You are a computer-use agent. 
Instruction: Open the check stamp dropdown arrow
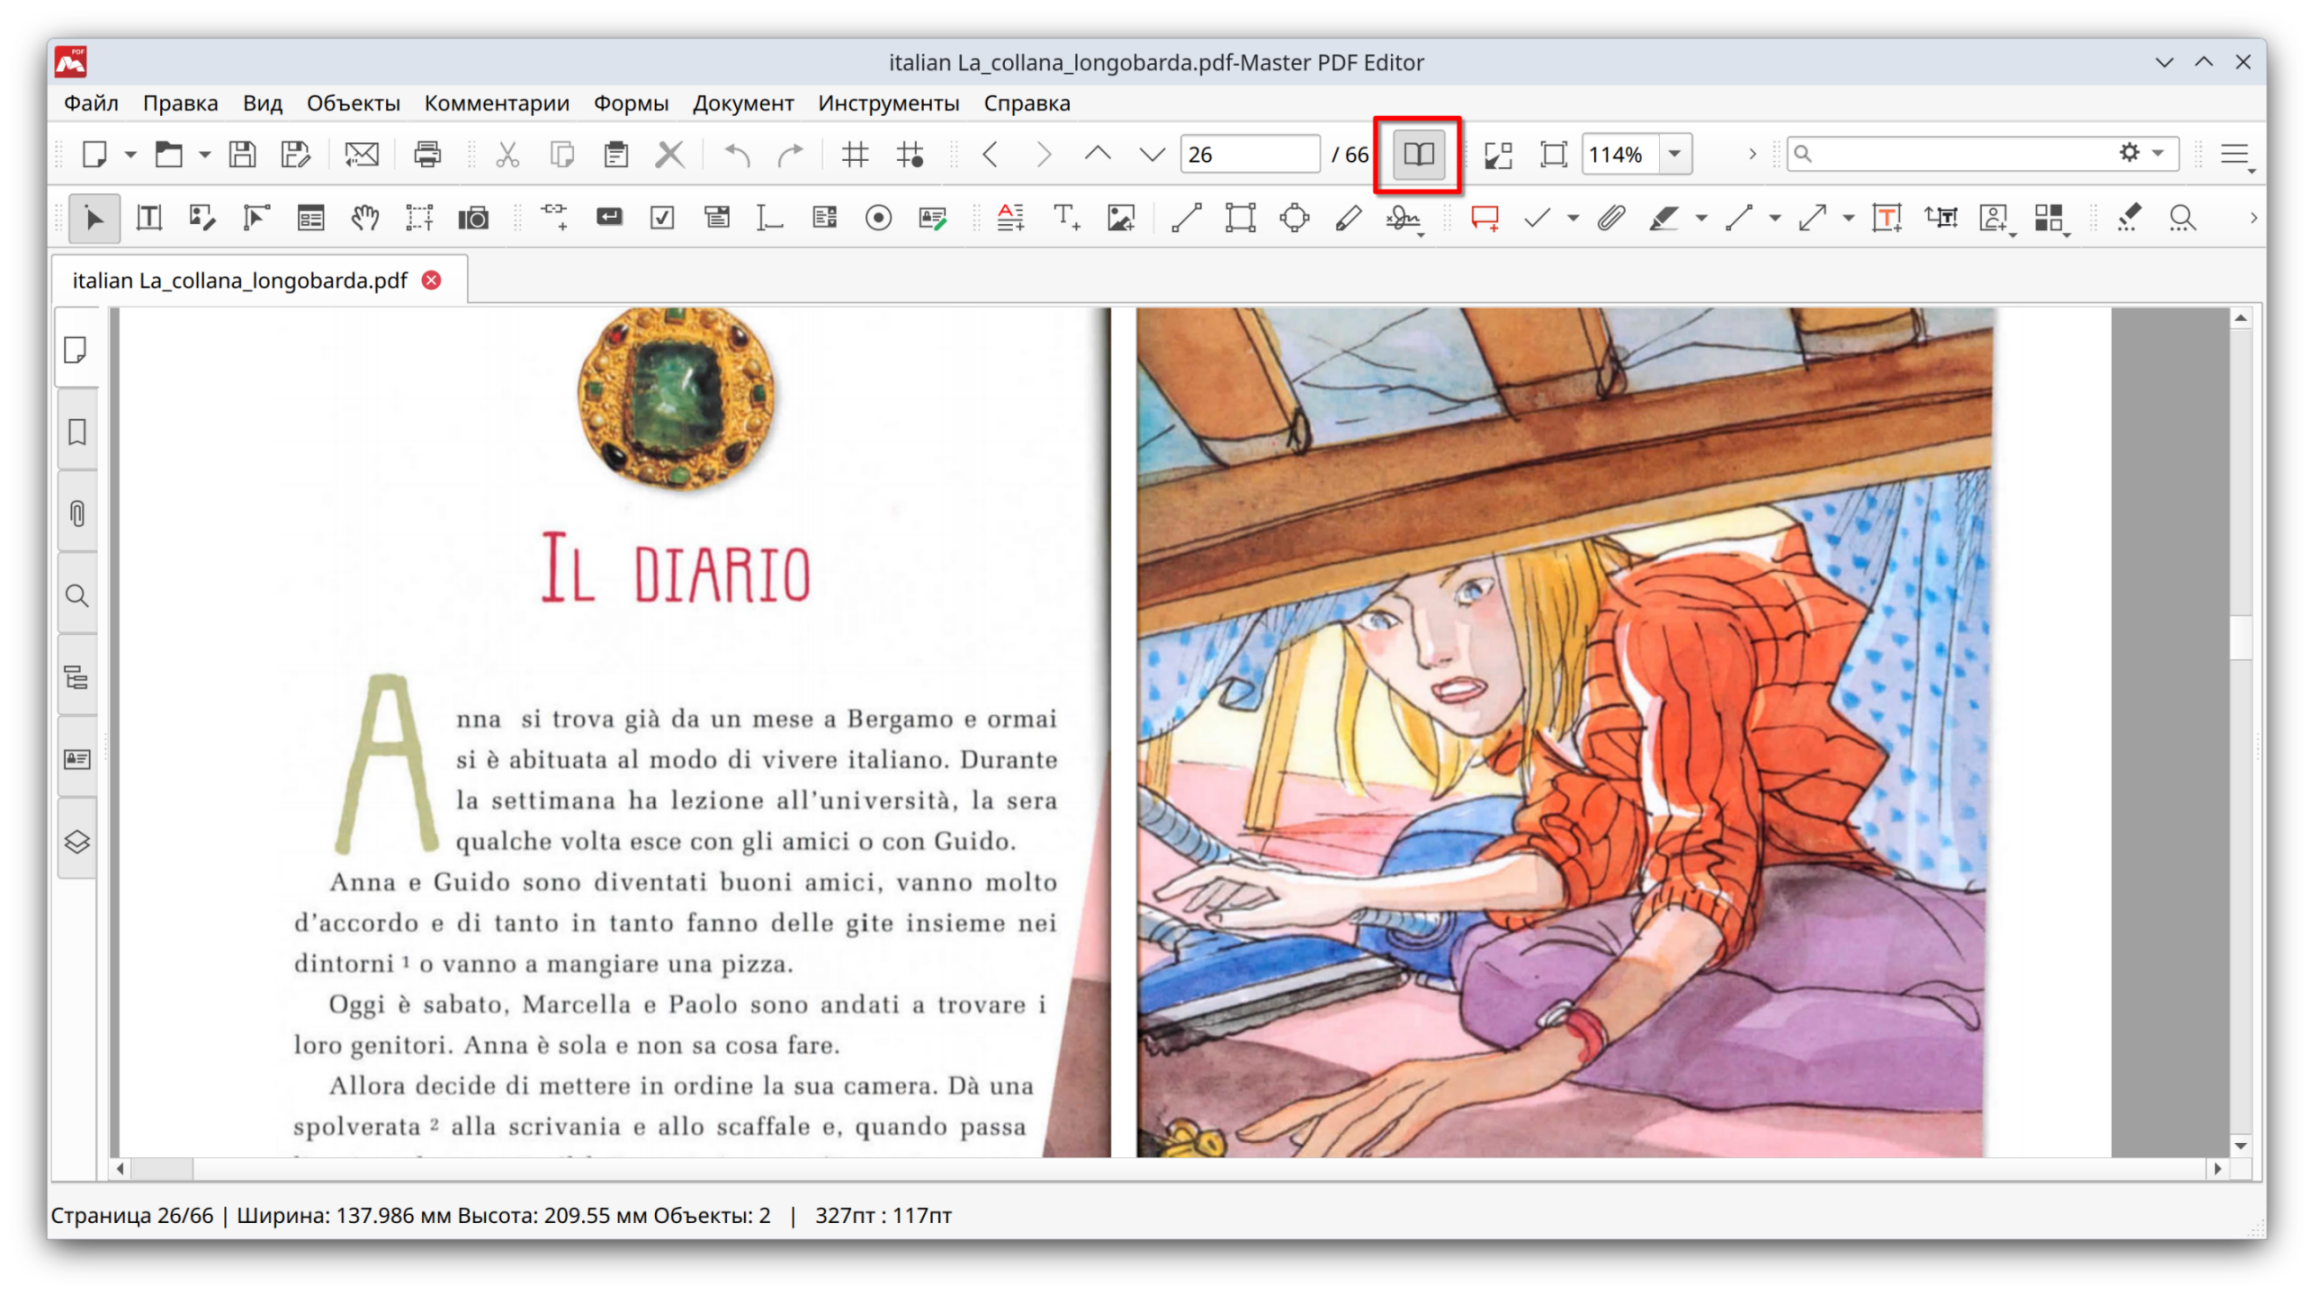click(1573, 218)
